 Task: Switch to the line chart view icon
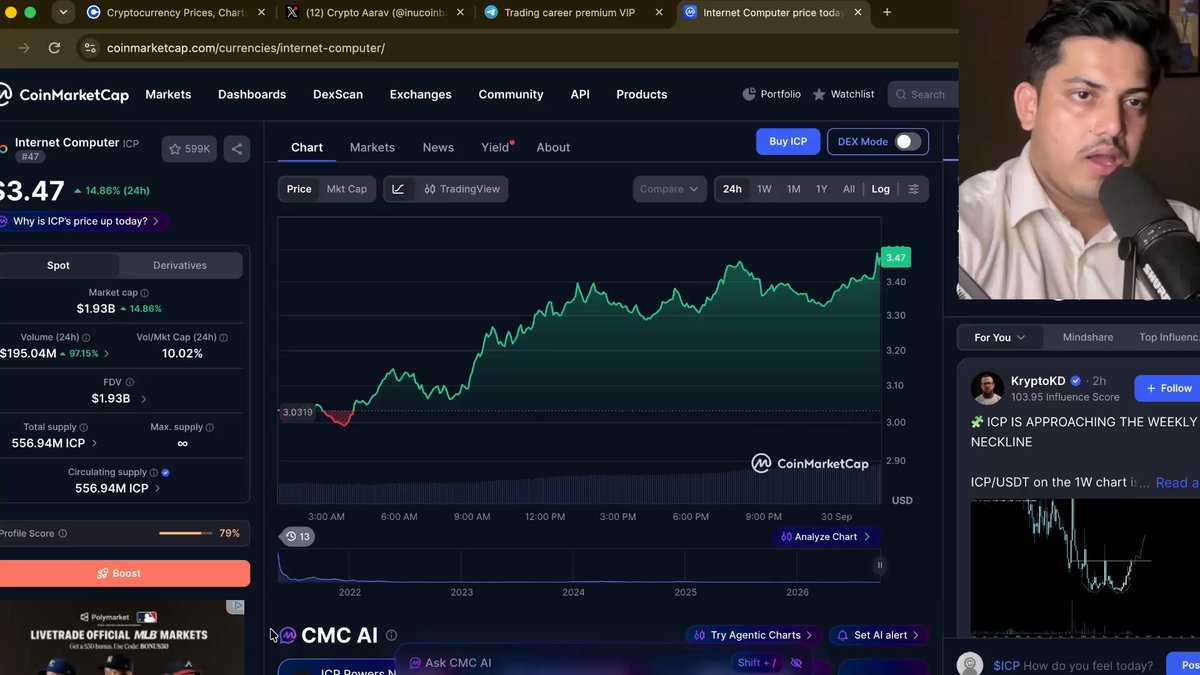point(398,189)
